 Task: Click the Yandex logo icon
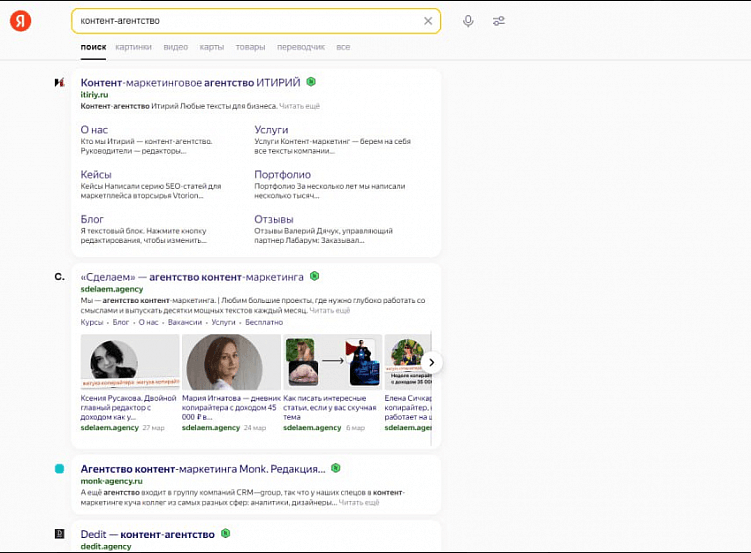pos(20,20)
